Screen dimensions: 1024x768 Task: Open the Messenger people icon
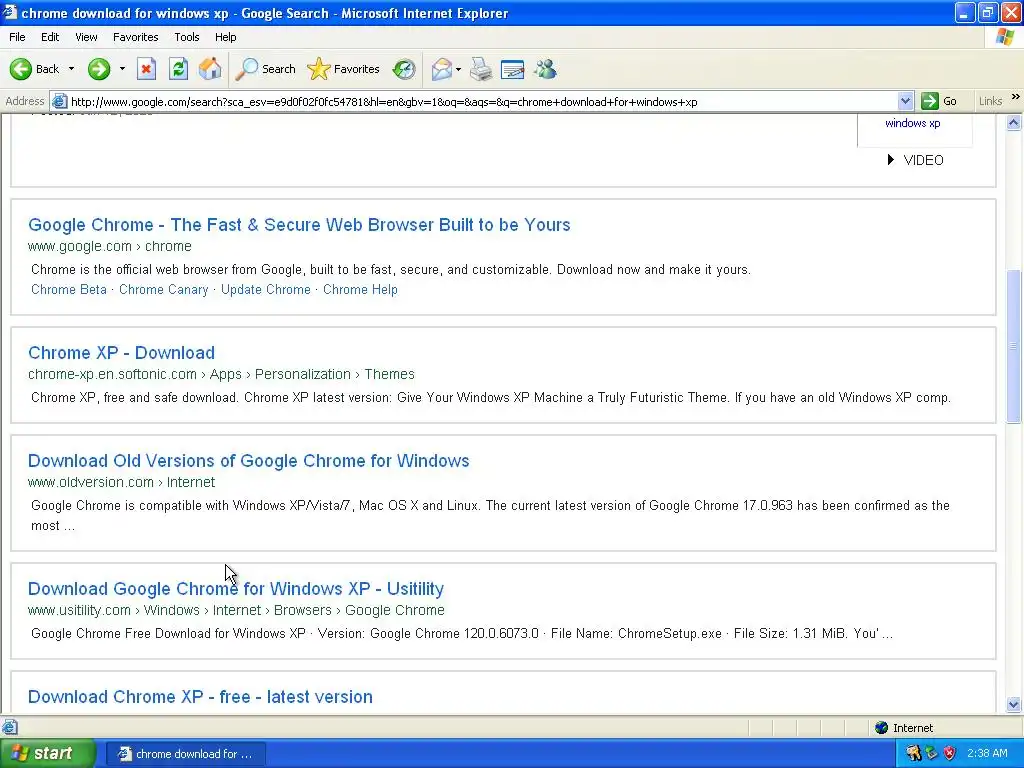pos(545,69)
